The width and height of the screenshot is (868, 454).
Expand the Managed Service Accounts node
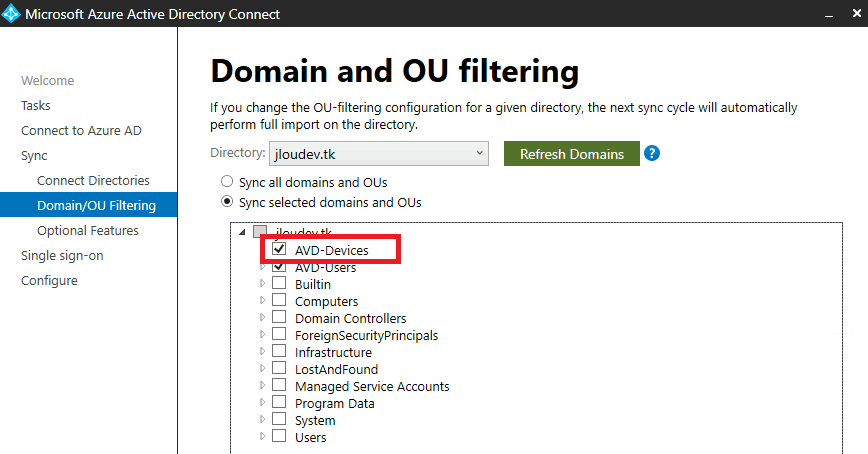[262, 385]
